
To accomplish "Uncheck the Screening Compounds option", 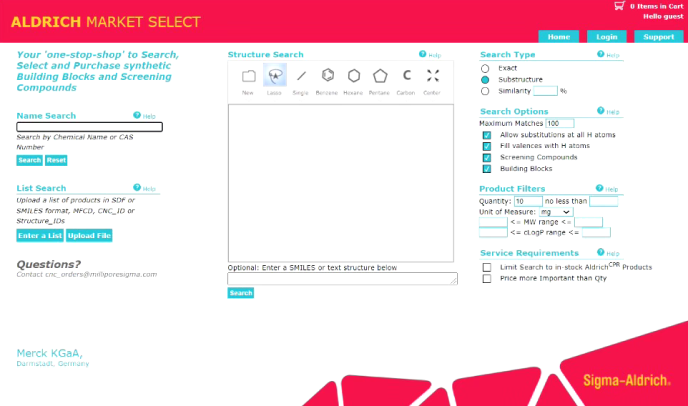I will coord(487,158).
